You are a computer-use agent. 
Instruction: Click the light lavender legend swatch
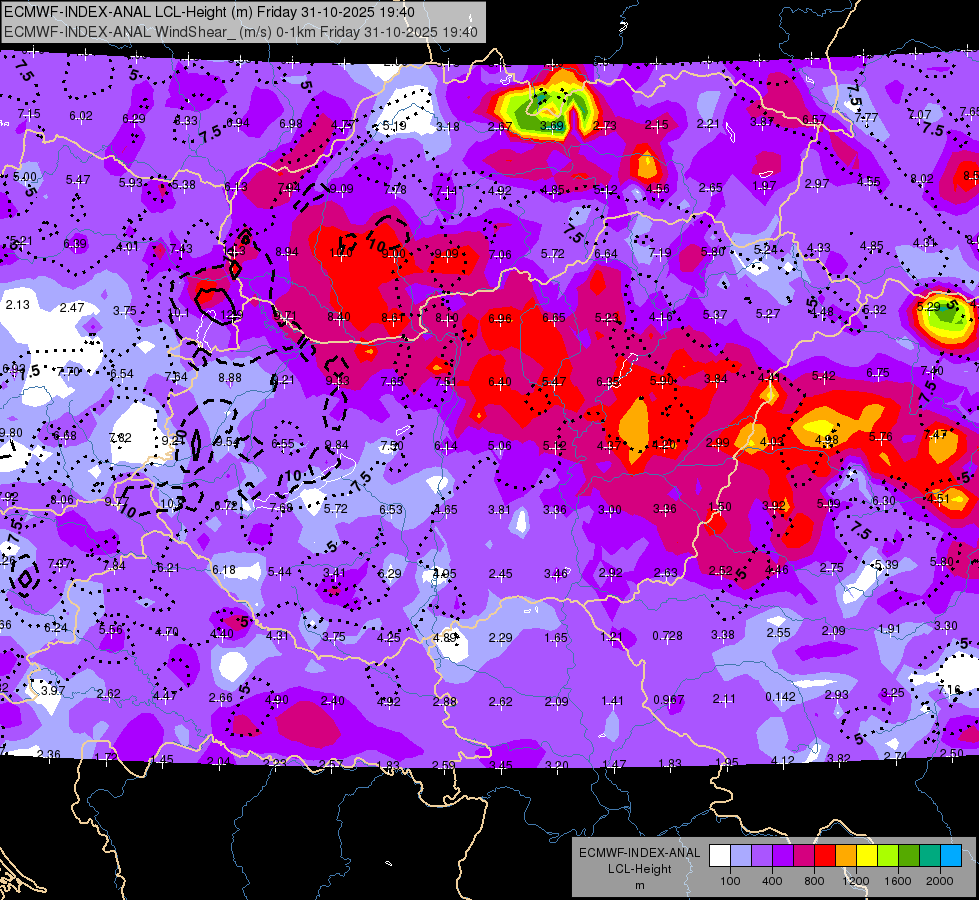[740, 856]
